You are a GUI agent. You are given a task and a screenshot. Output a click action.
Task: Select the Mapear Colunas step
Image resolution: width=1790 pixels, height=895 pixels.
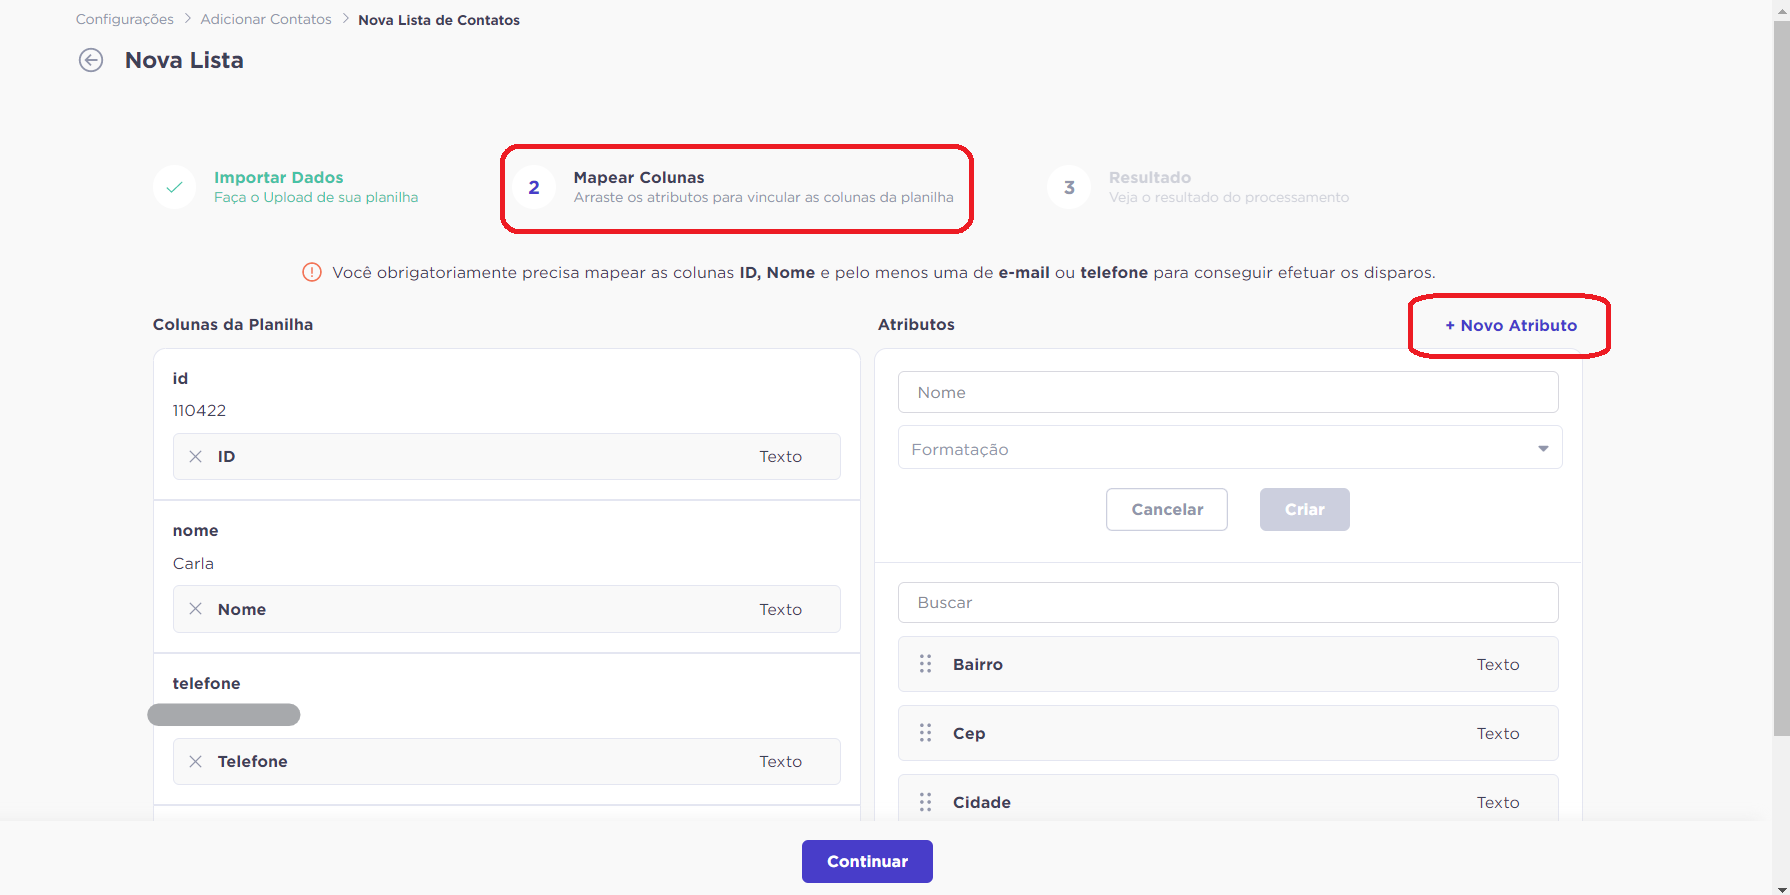click(x=738, y=187)
